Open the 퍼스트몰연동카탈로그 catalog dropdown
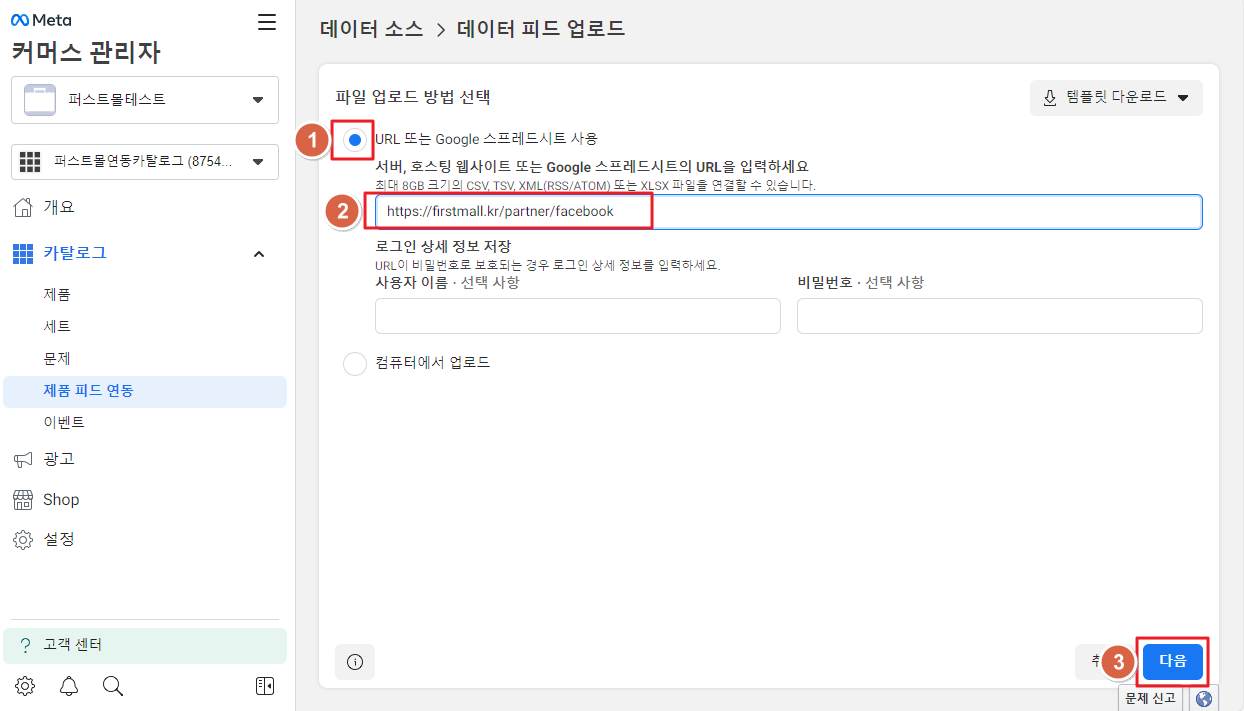The height and width of the screenshot is (711, 1244). pyautogui.click(x=145, y=162)
